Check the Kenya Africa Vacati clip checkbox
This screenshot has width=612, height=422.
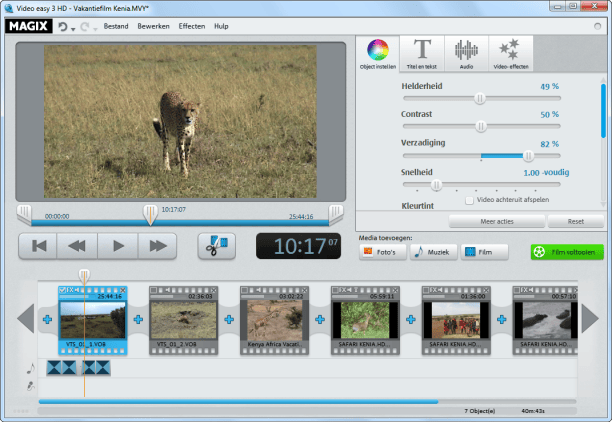[x=244, y=290]
